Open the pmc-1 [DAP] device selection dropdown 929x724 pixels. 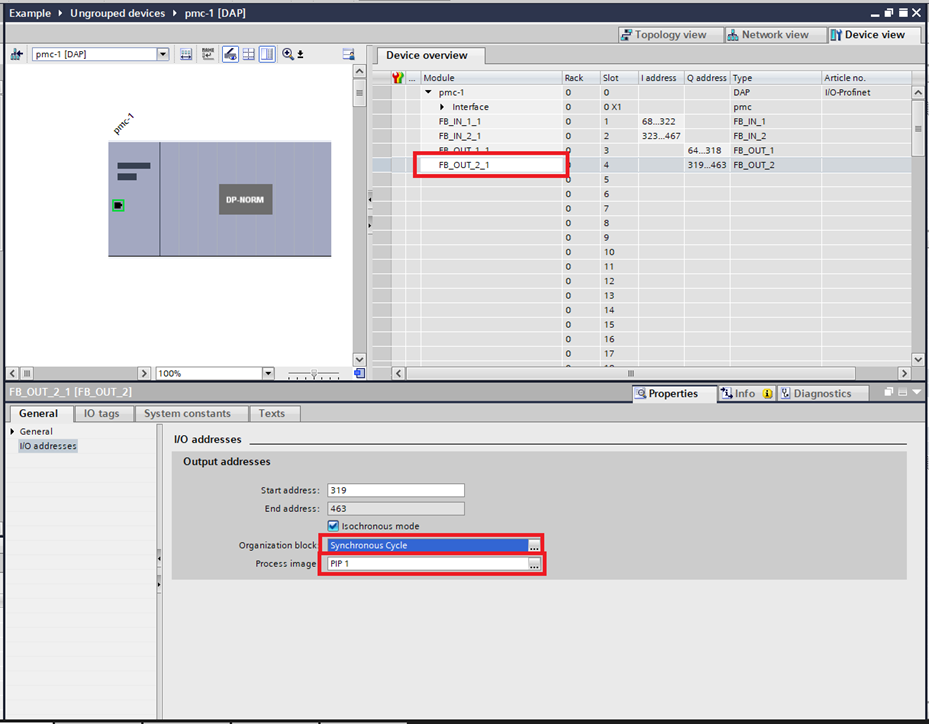coord(163,54)
